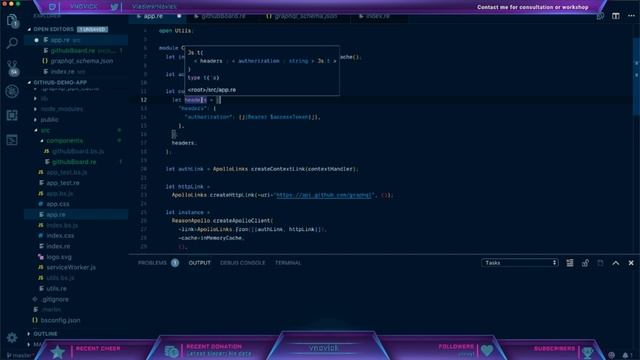Image resolution: width=640 pixels, height=360 pixels.
Task: Open the Manage gear menu
Action: click(12, 338)
